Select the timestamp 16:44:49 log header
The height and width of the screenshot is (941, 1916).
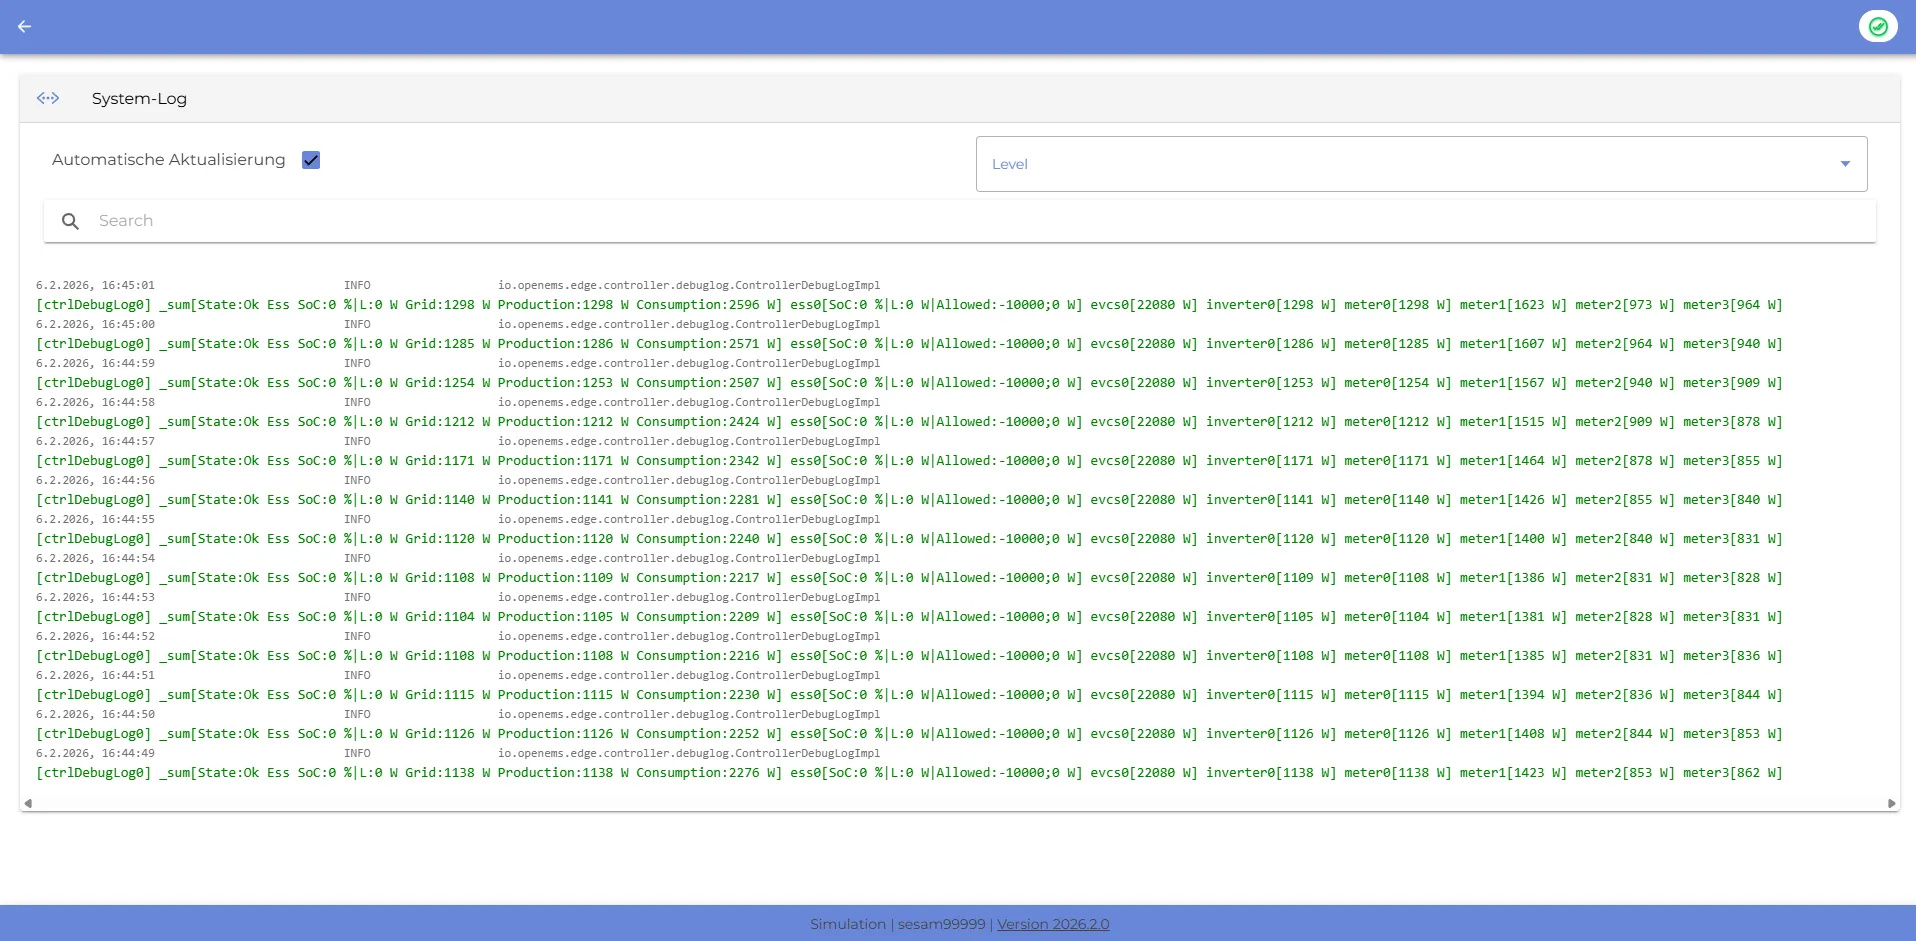pos(96,754)
